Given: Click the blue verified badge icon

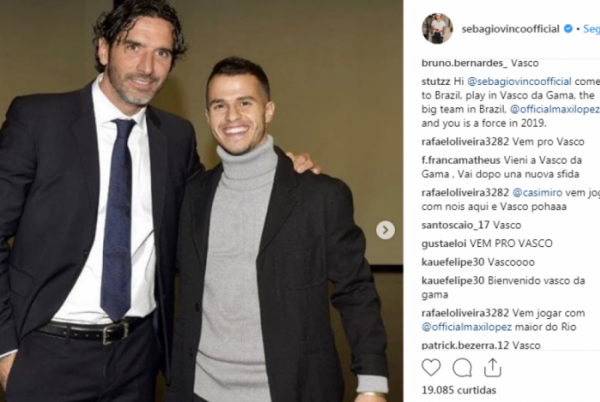Looking at the screenshot, I should coord(568,29).
